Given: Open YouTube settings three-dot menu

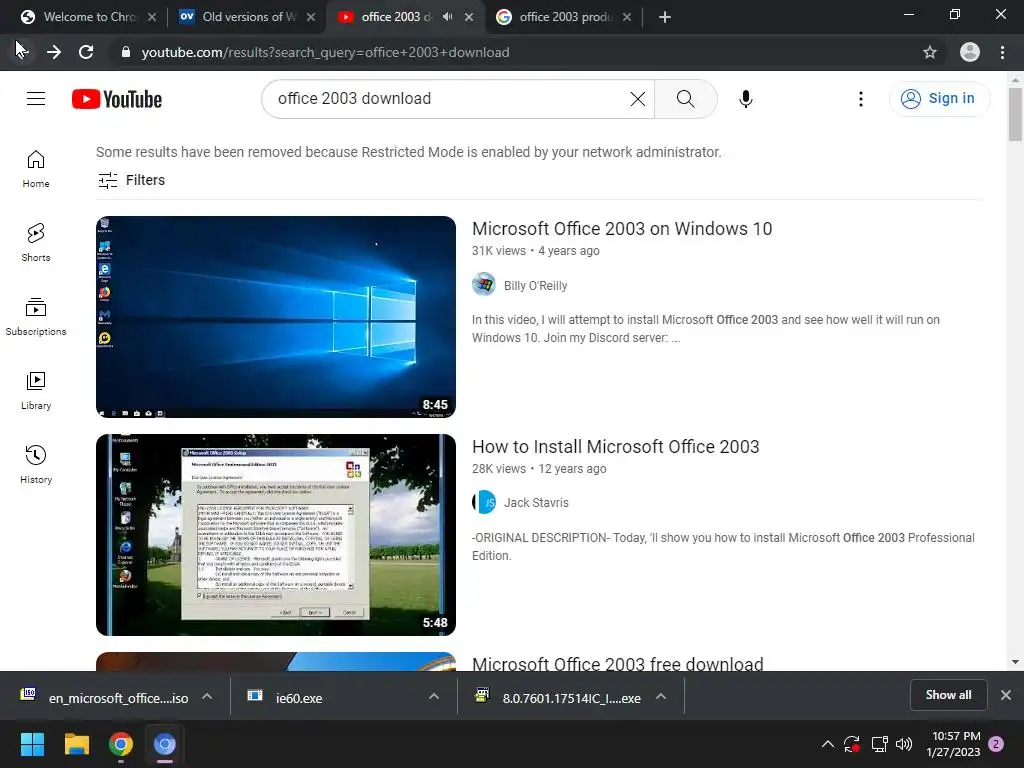Looking at the screenshot, I should (x=861, y=99).
